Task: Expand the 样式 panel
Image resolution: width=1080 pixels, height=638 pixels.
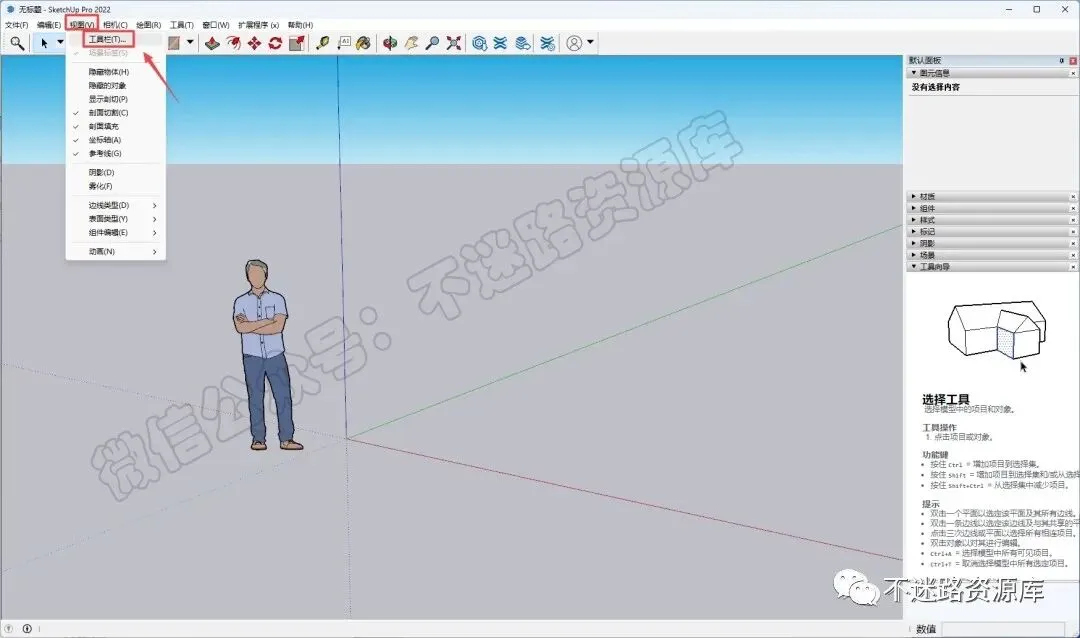Action: pos(914,220)
